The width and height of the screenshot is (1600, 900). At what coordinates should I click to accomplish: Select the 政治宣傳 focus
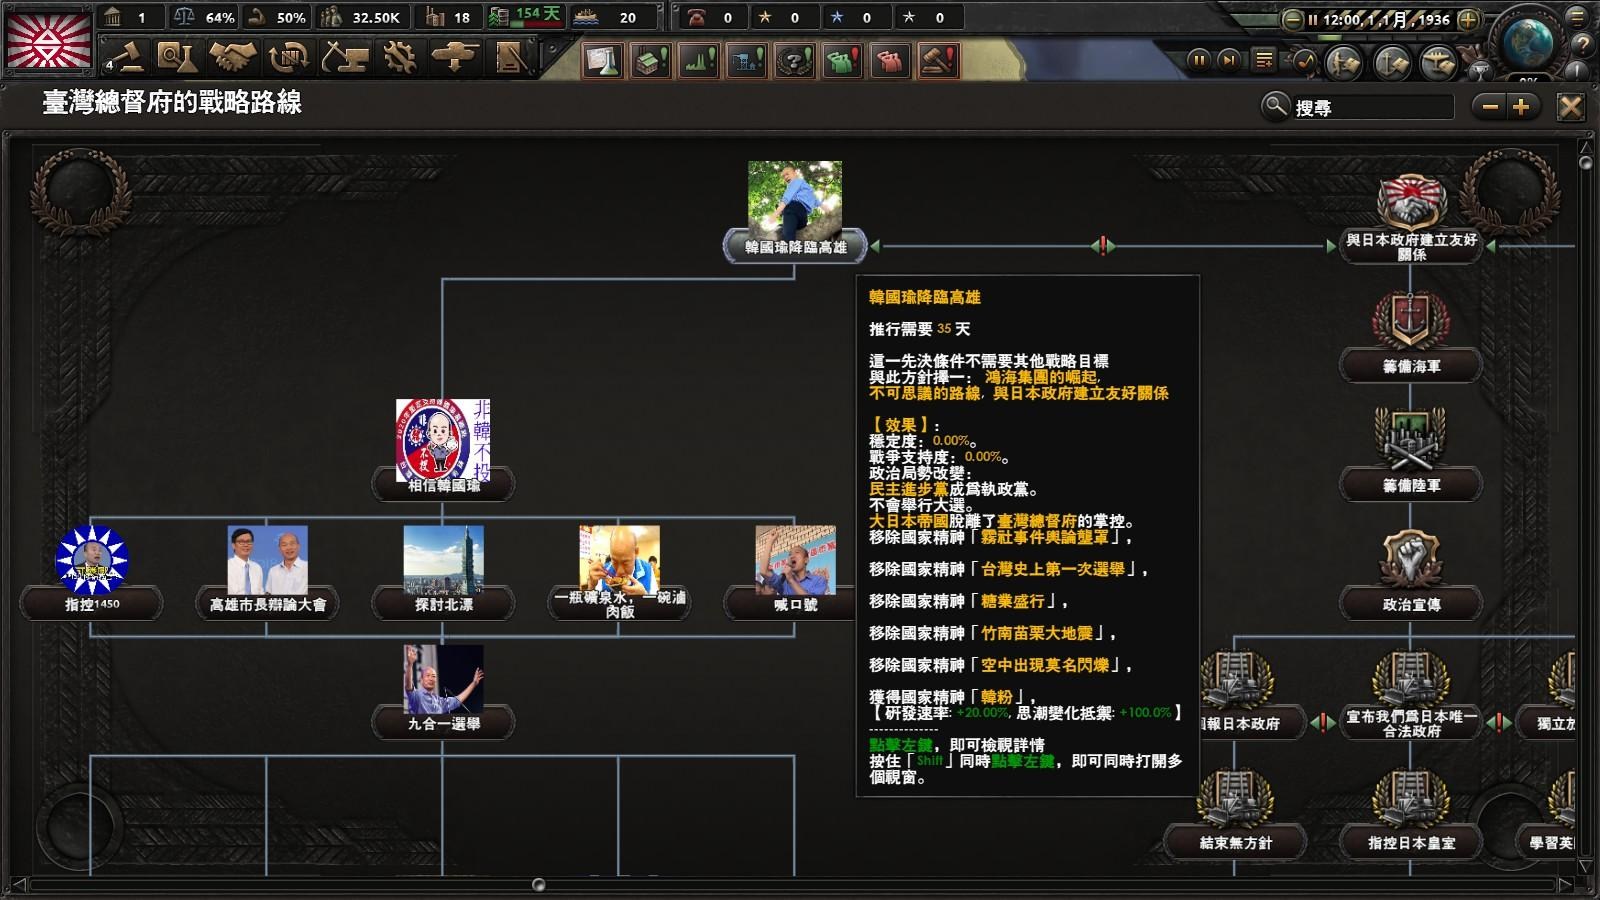(1411, 574)
